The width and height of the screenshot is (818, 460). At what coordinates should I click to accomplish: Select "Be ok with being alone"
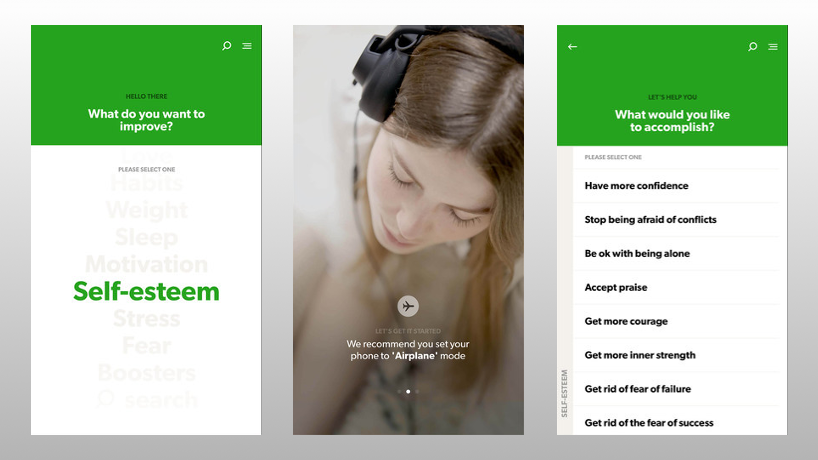coord(637,254)
